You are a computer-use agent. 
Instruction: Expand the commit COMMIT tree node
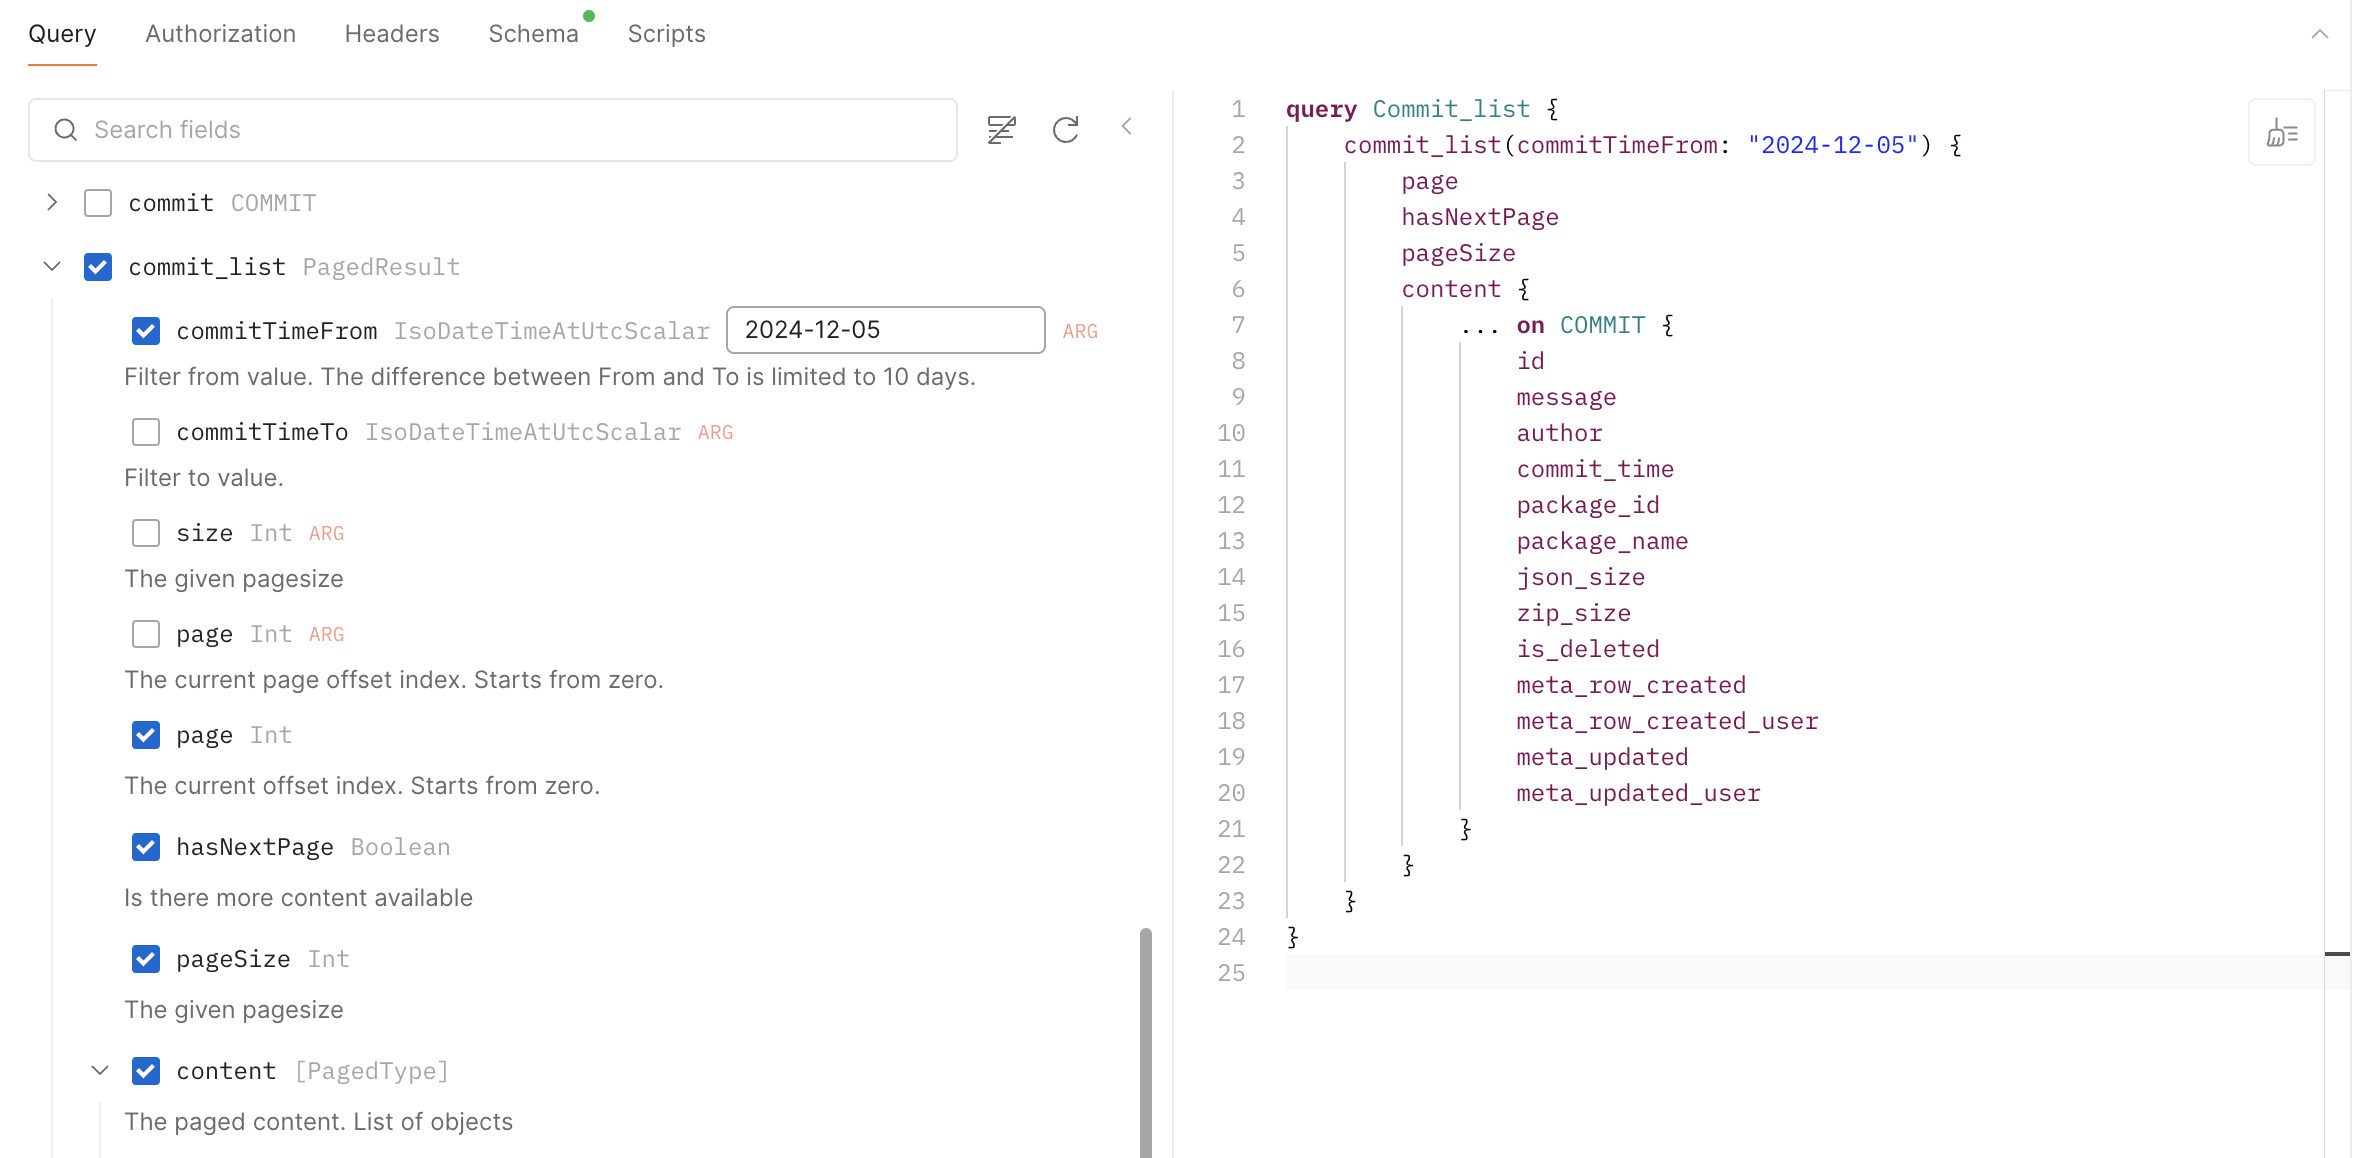(x=52, y=203)
